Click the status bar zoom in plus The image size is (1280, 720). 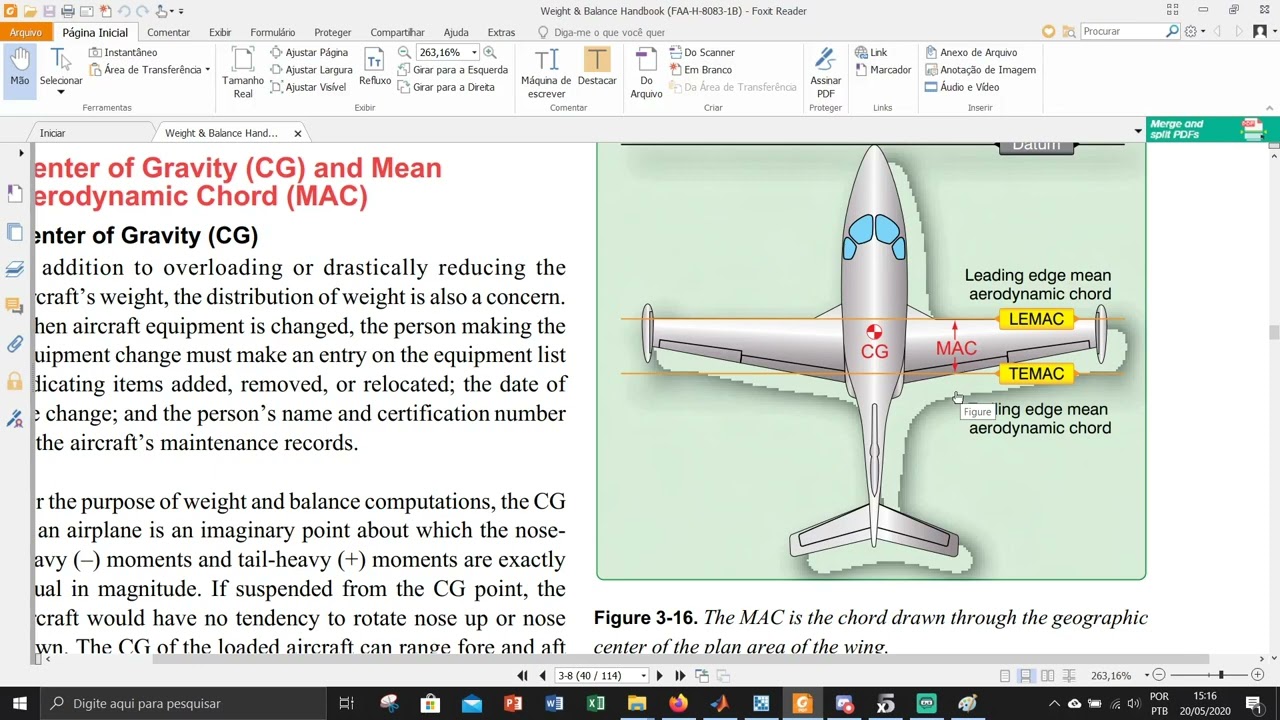pyautogui.click(x=1257, y=676)
